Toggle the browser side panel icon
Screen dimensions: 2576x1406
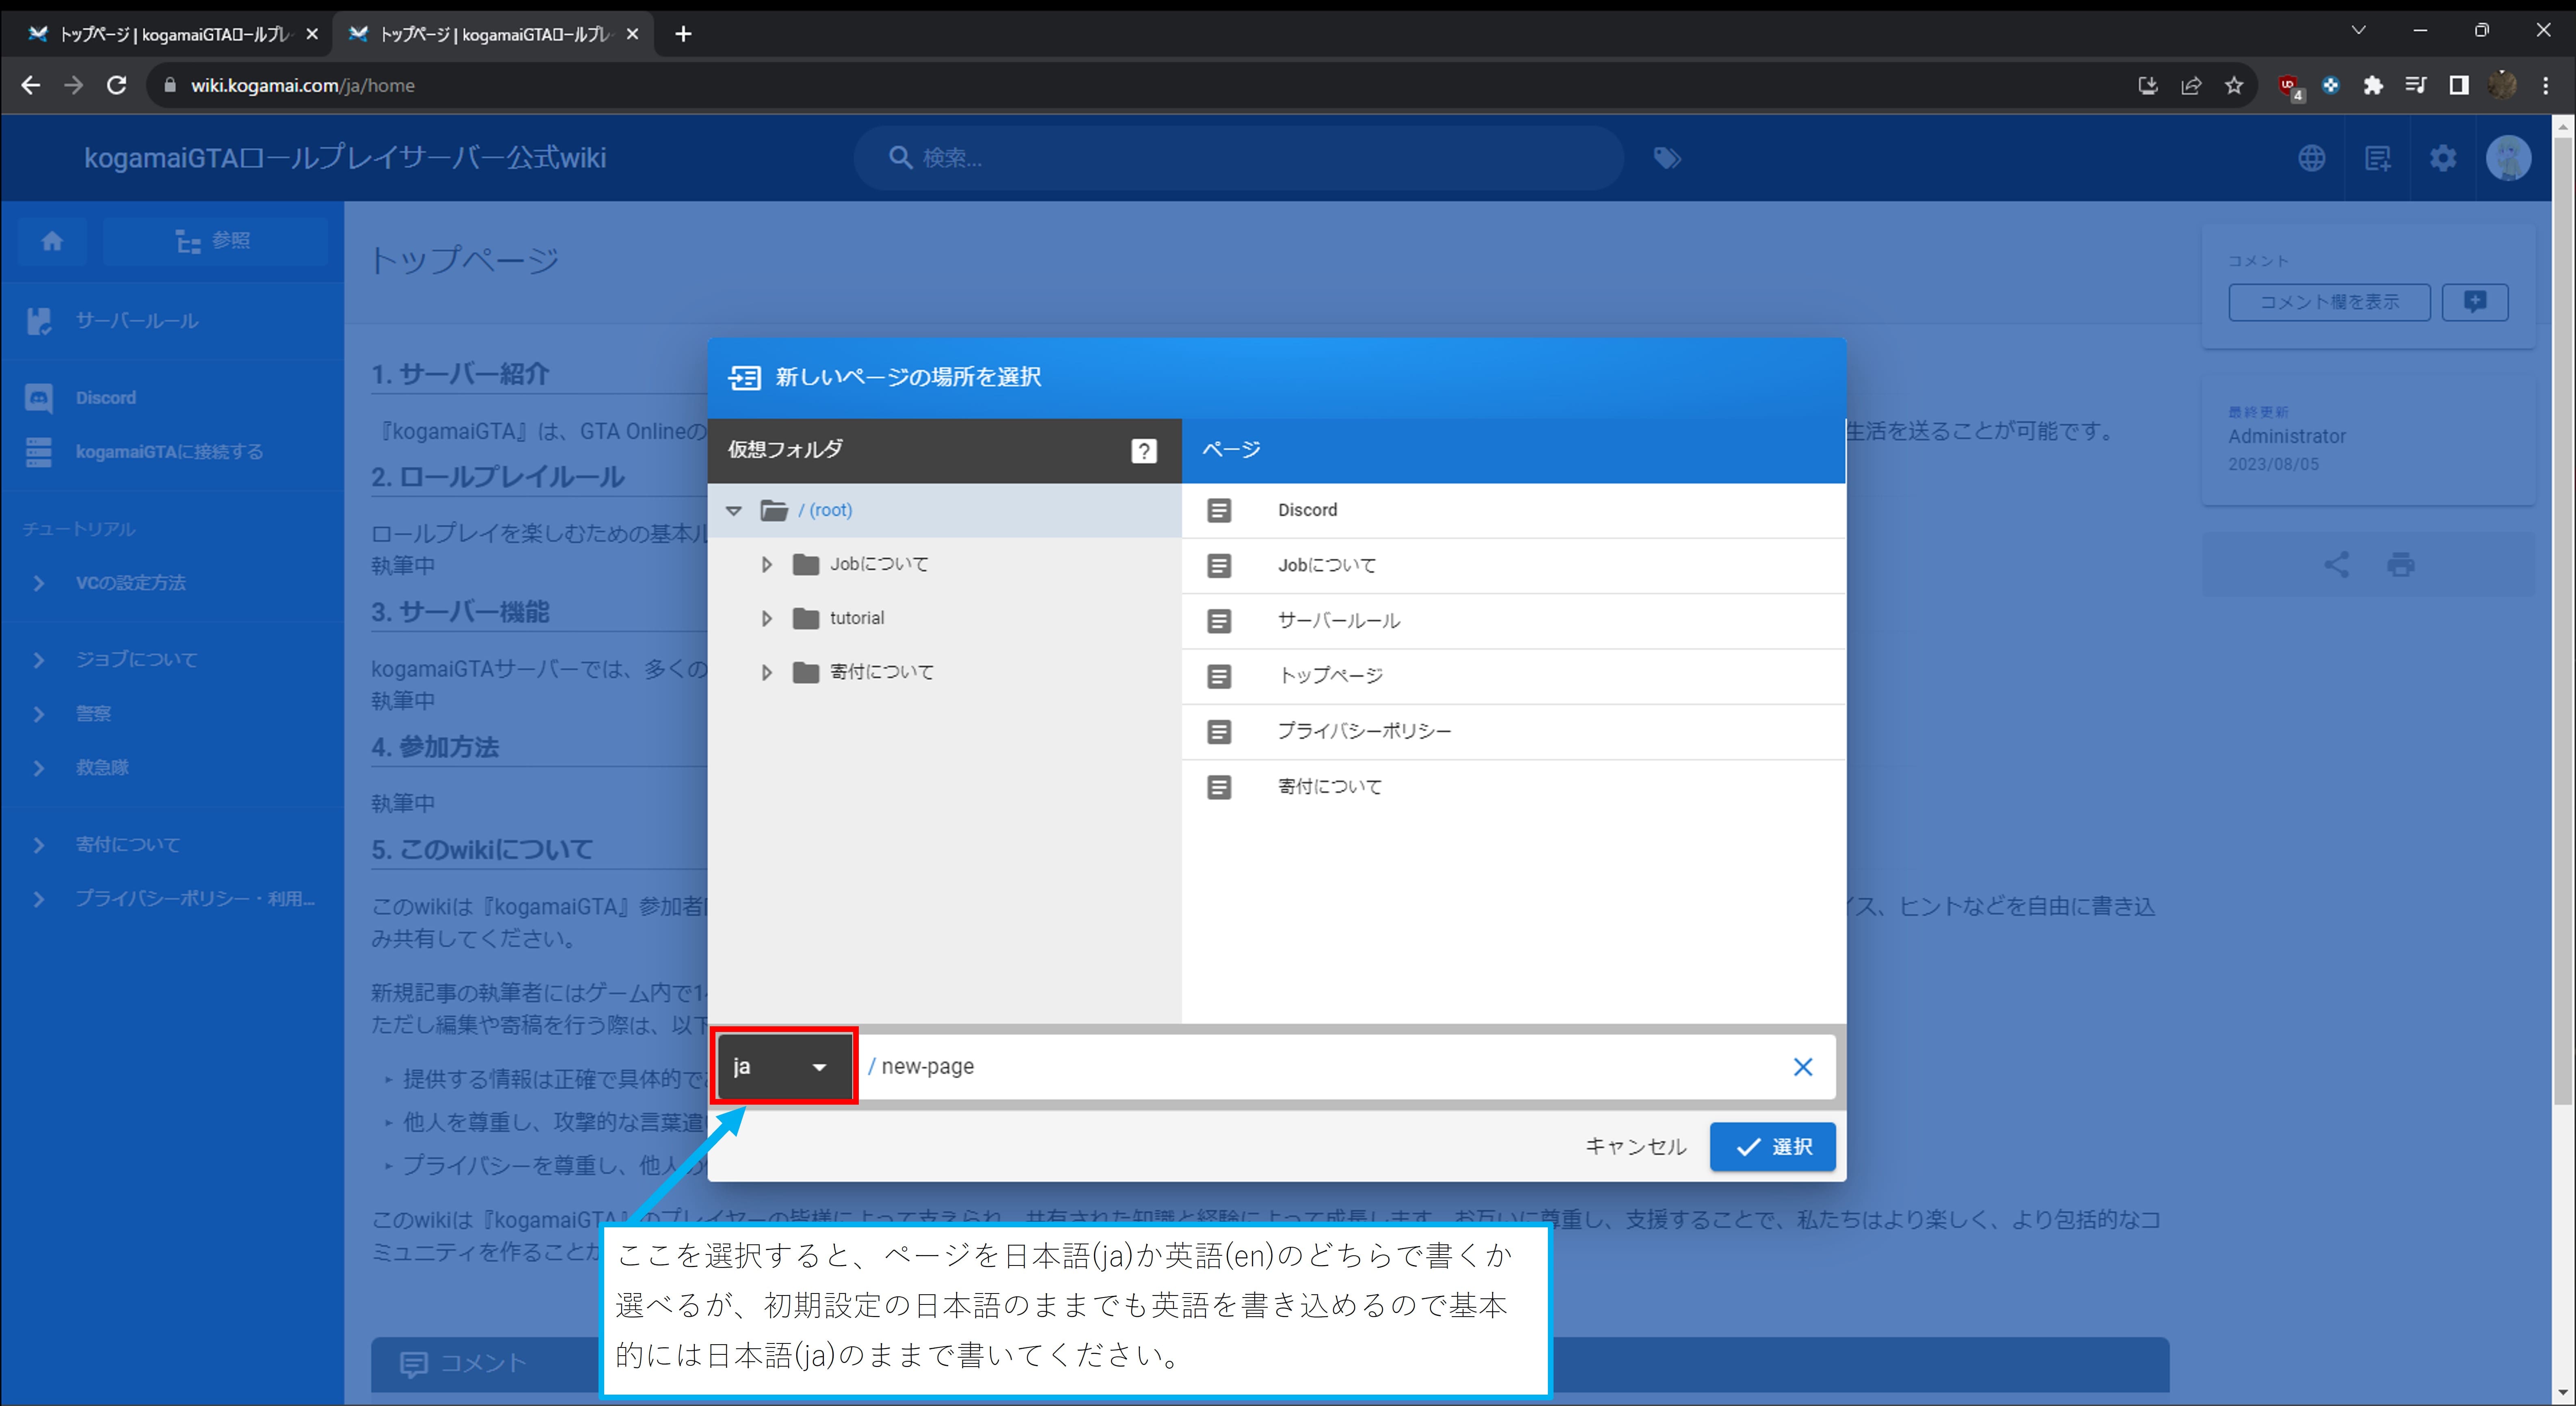pos(2459,86)
